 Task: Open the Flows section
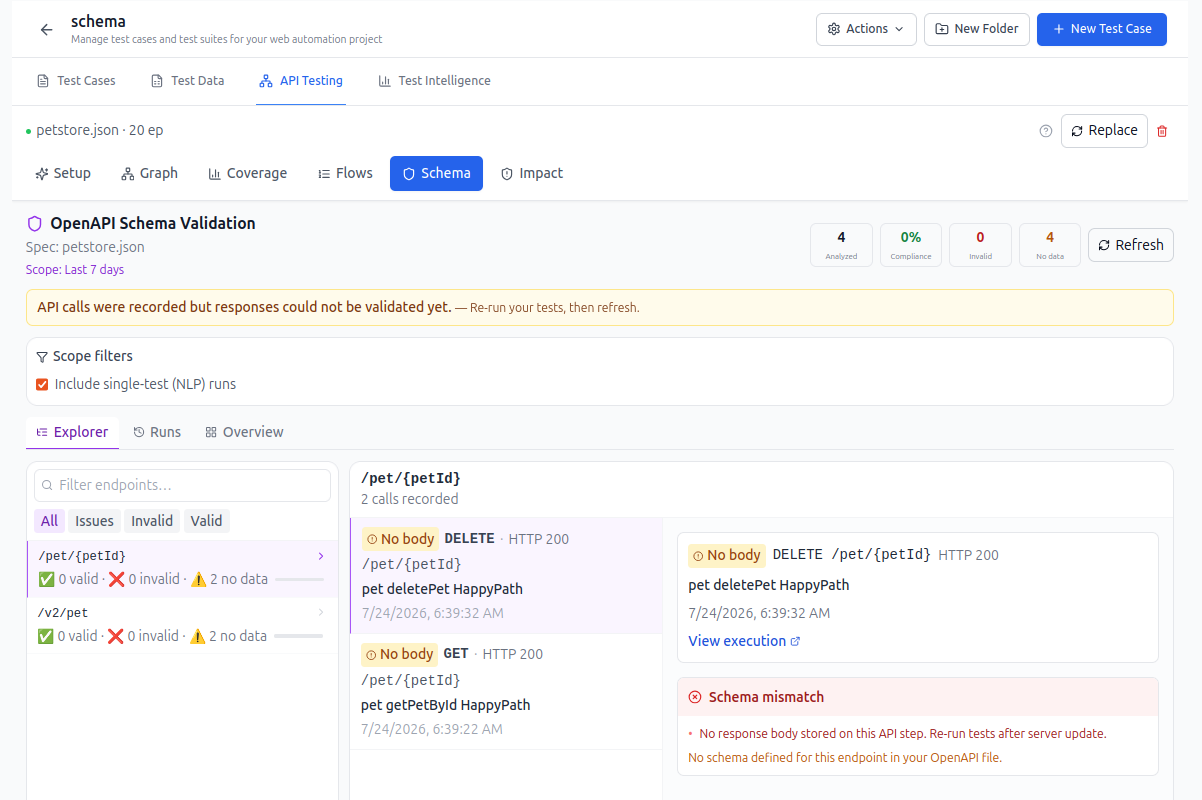point(345,173)
